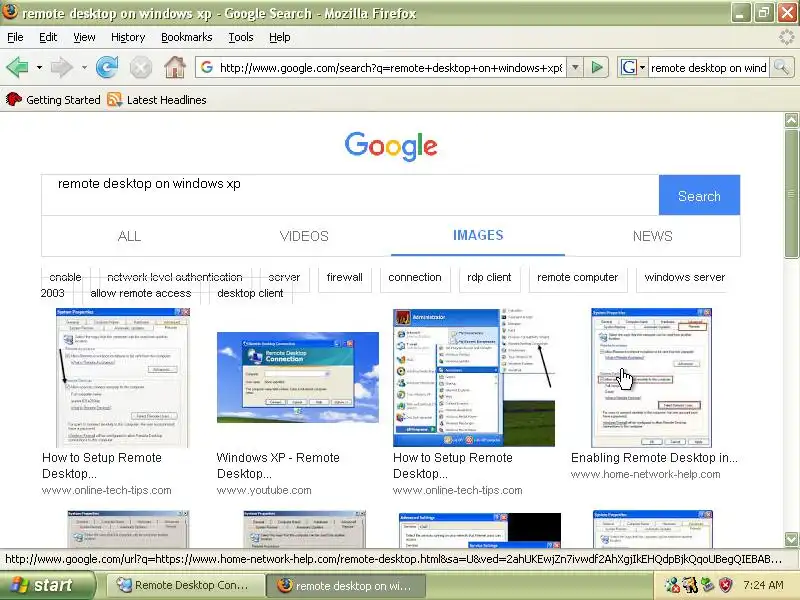Go back with the green Back arrow

pyautogui.click(x=17, y=67)
